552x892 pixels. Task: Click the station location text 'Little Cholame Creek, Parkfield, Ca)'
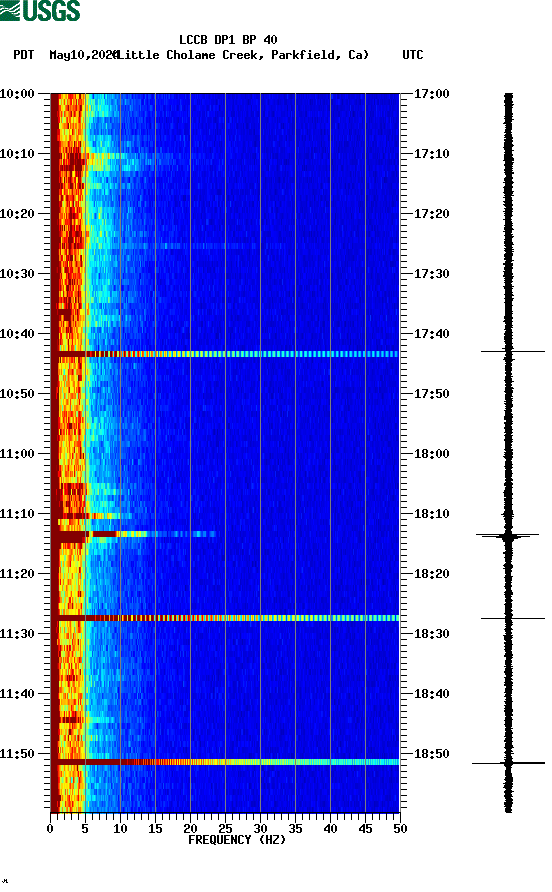[x=244, y=55]
